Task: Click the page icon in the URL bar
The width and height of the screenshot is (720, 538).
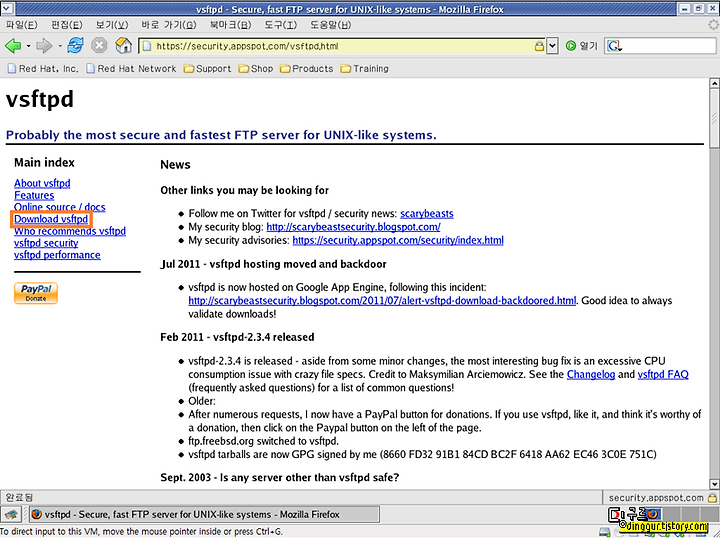Action: tap(146, 46)
